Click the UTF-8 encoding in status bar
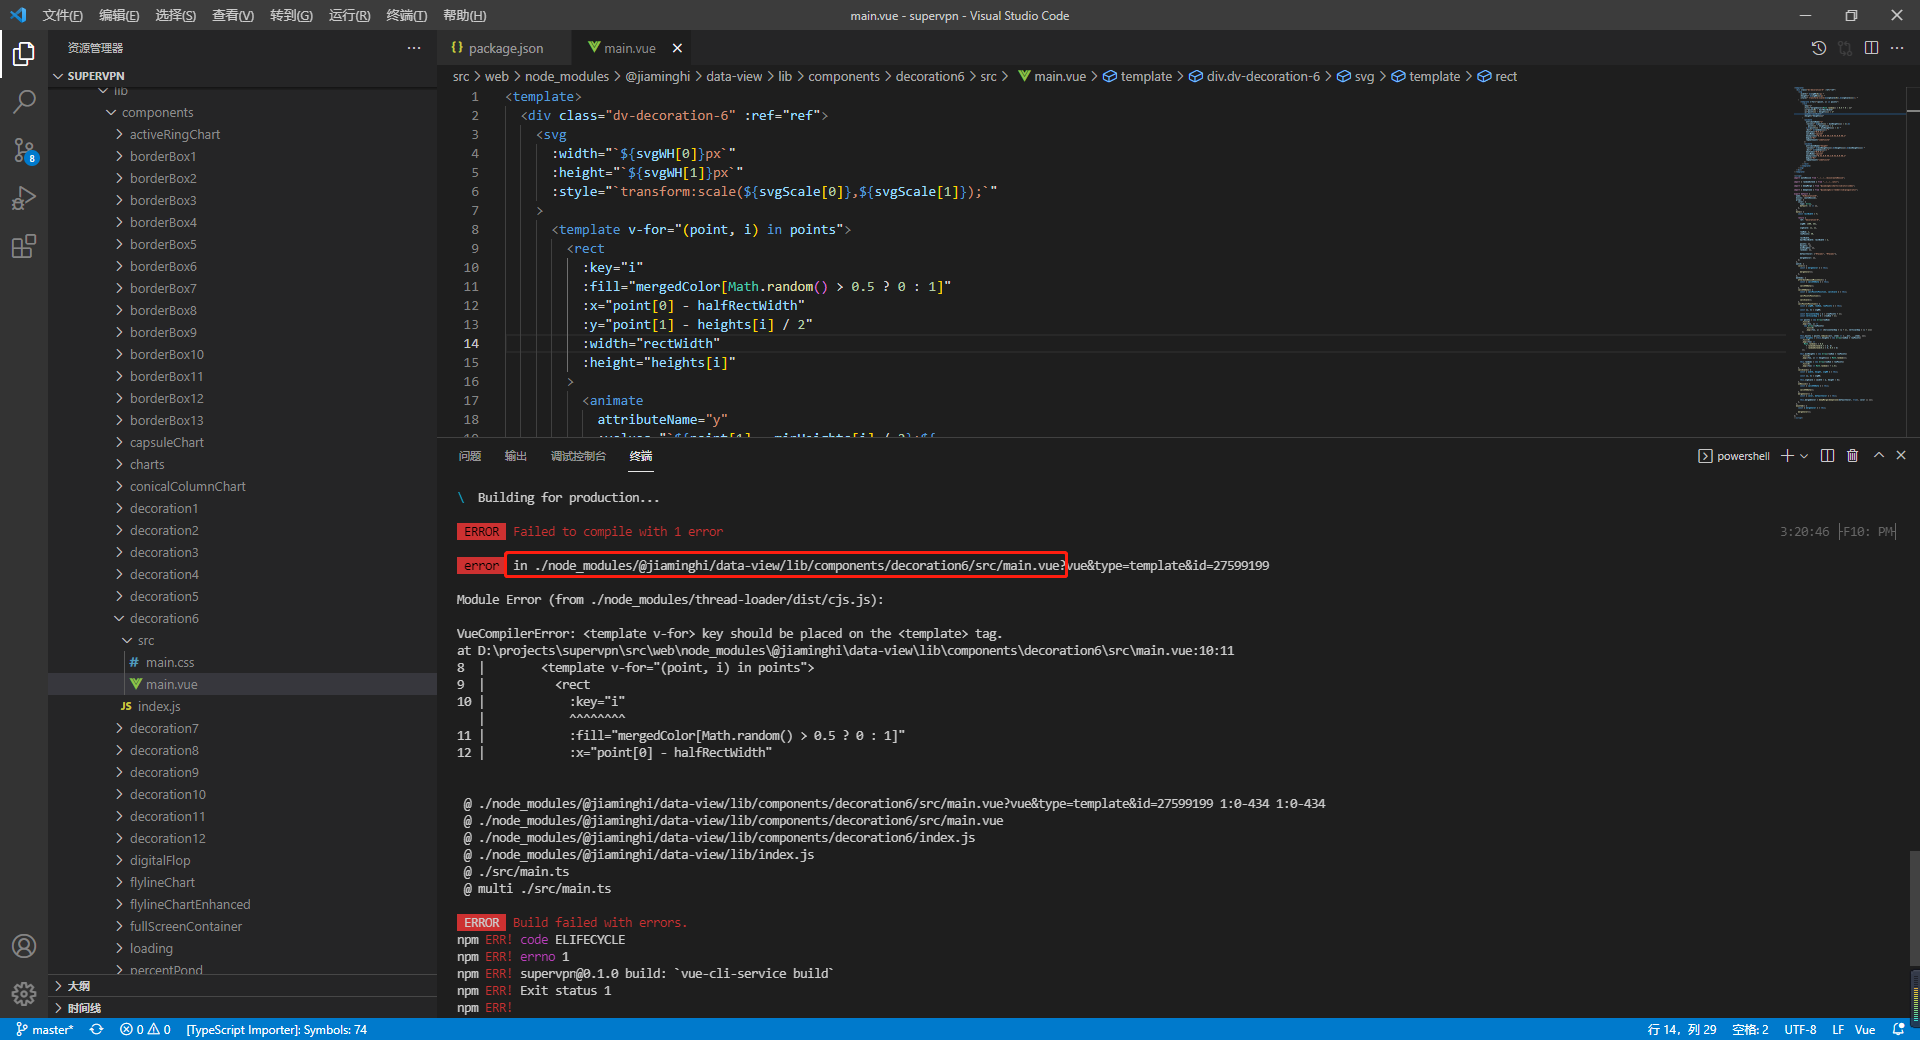This screenshot has width=1920, height=1040. 1800,1029
